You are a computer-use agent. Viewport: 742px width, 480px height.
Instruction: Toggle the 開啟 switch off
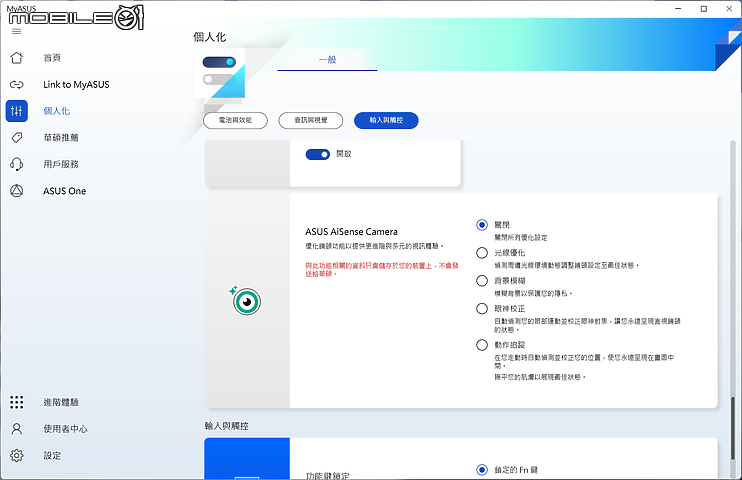318,154
